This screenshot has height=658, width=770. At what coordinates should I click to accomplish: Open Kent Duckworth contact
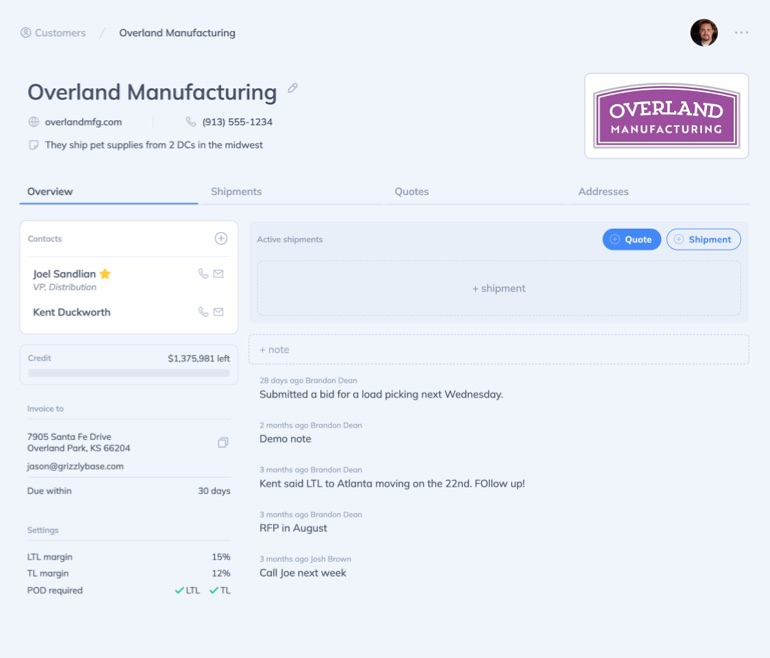click(72, 312)
